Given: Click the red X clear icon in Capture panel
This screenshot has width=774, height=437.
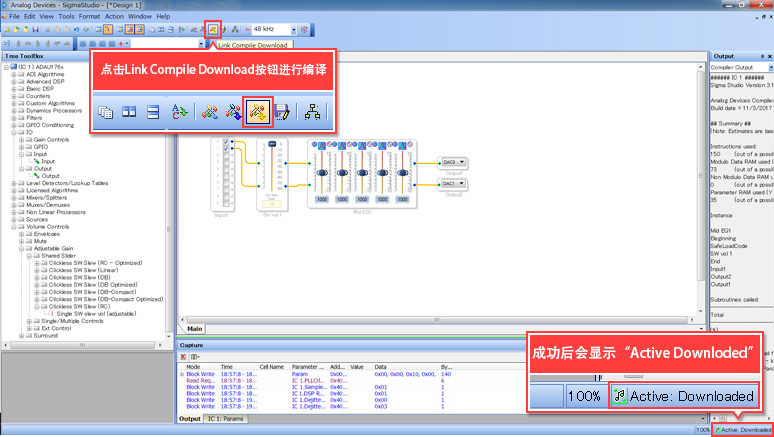Looking at the screenshot, I should (183, 357).
